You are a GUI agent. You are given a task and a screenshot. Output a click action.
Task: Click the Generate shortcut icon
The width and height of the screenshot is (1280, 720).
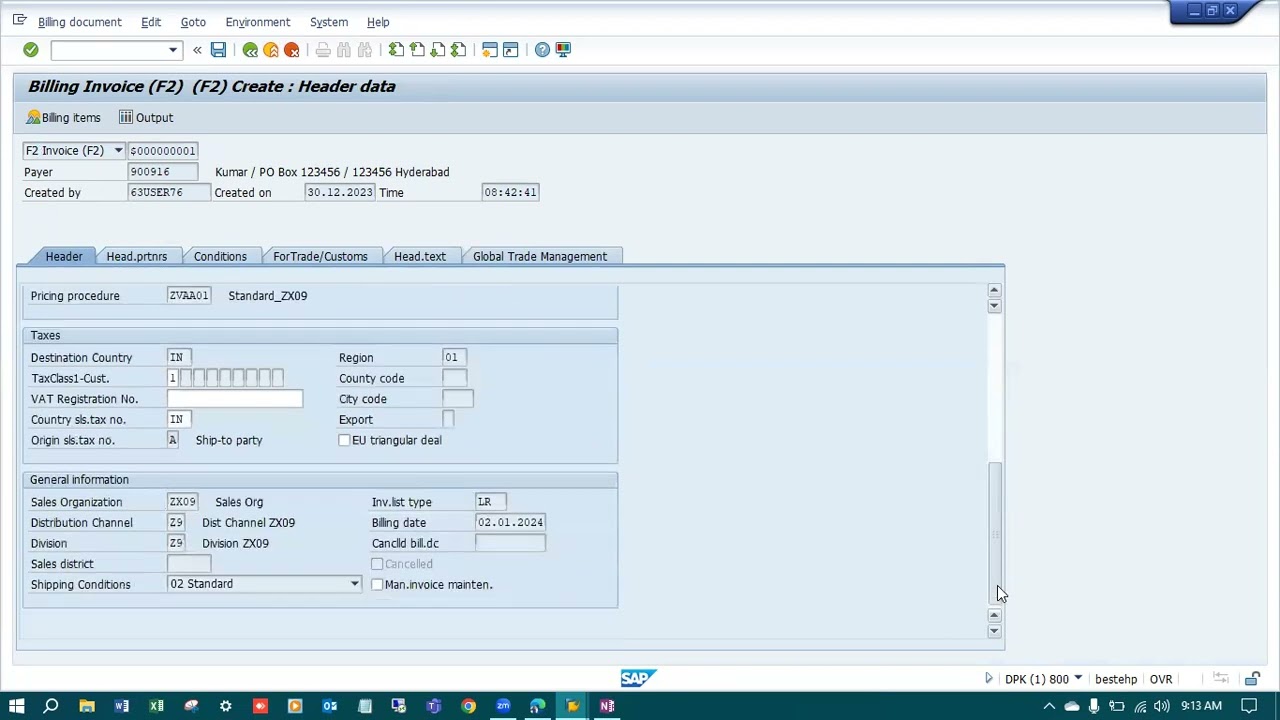click(x=511, y=50)
